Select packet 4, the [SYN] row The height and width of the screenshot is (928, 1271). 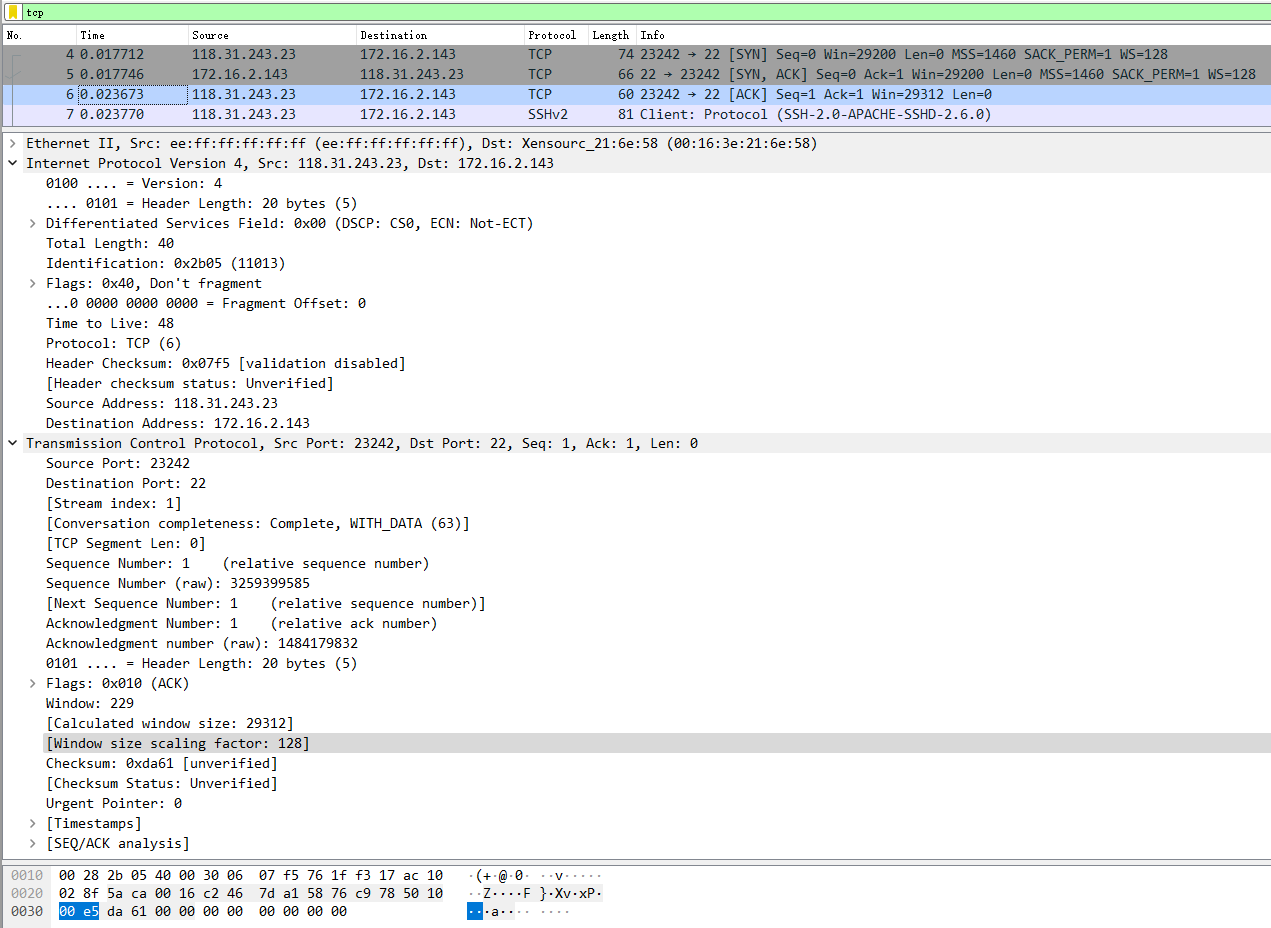(636, 54)
